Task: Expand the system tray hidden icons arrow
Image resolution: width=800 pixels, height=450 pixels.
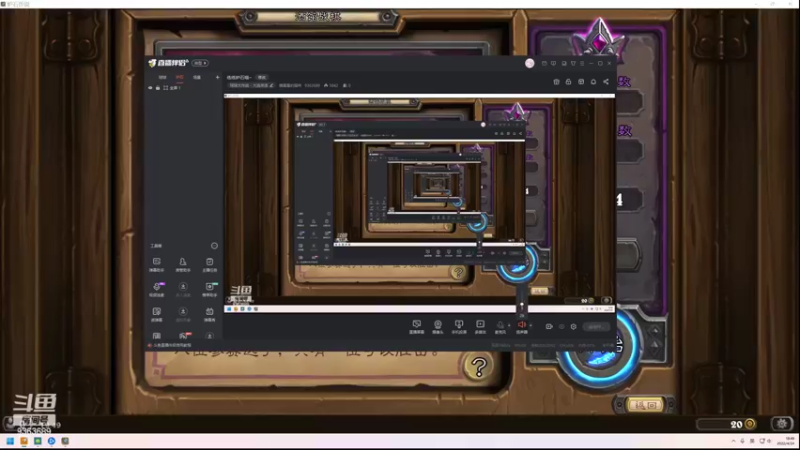Action: click(x=733, y=441)
